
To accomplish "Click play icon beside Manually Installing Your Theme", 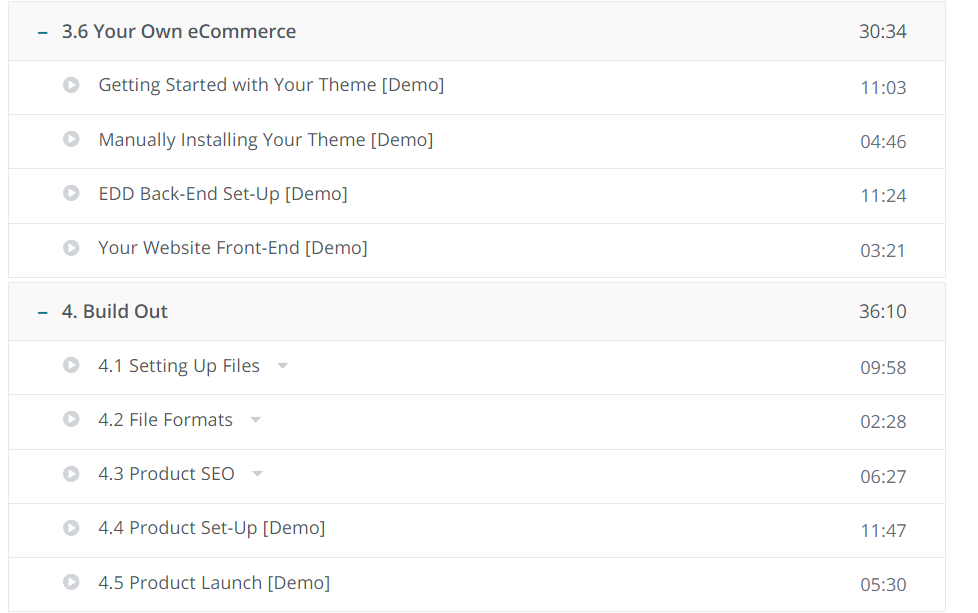I will pos(71,139).
